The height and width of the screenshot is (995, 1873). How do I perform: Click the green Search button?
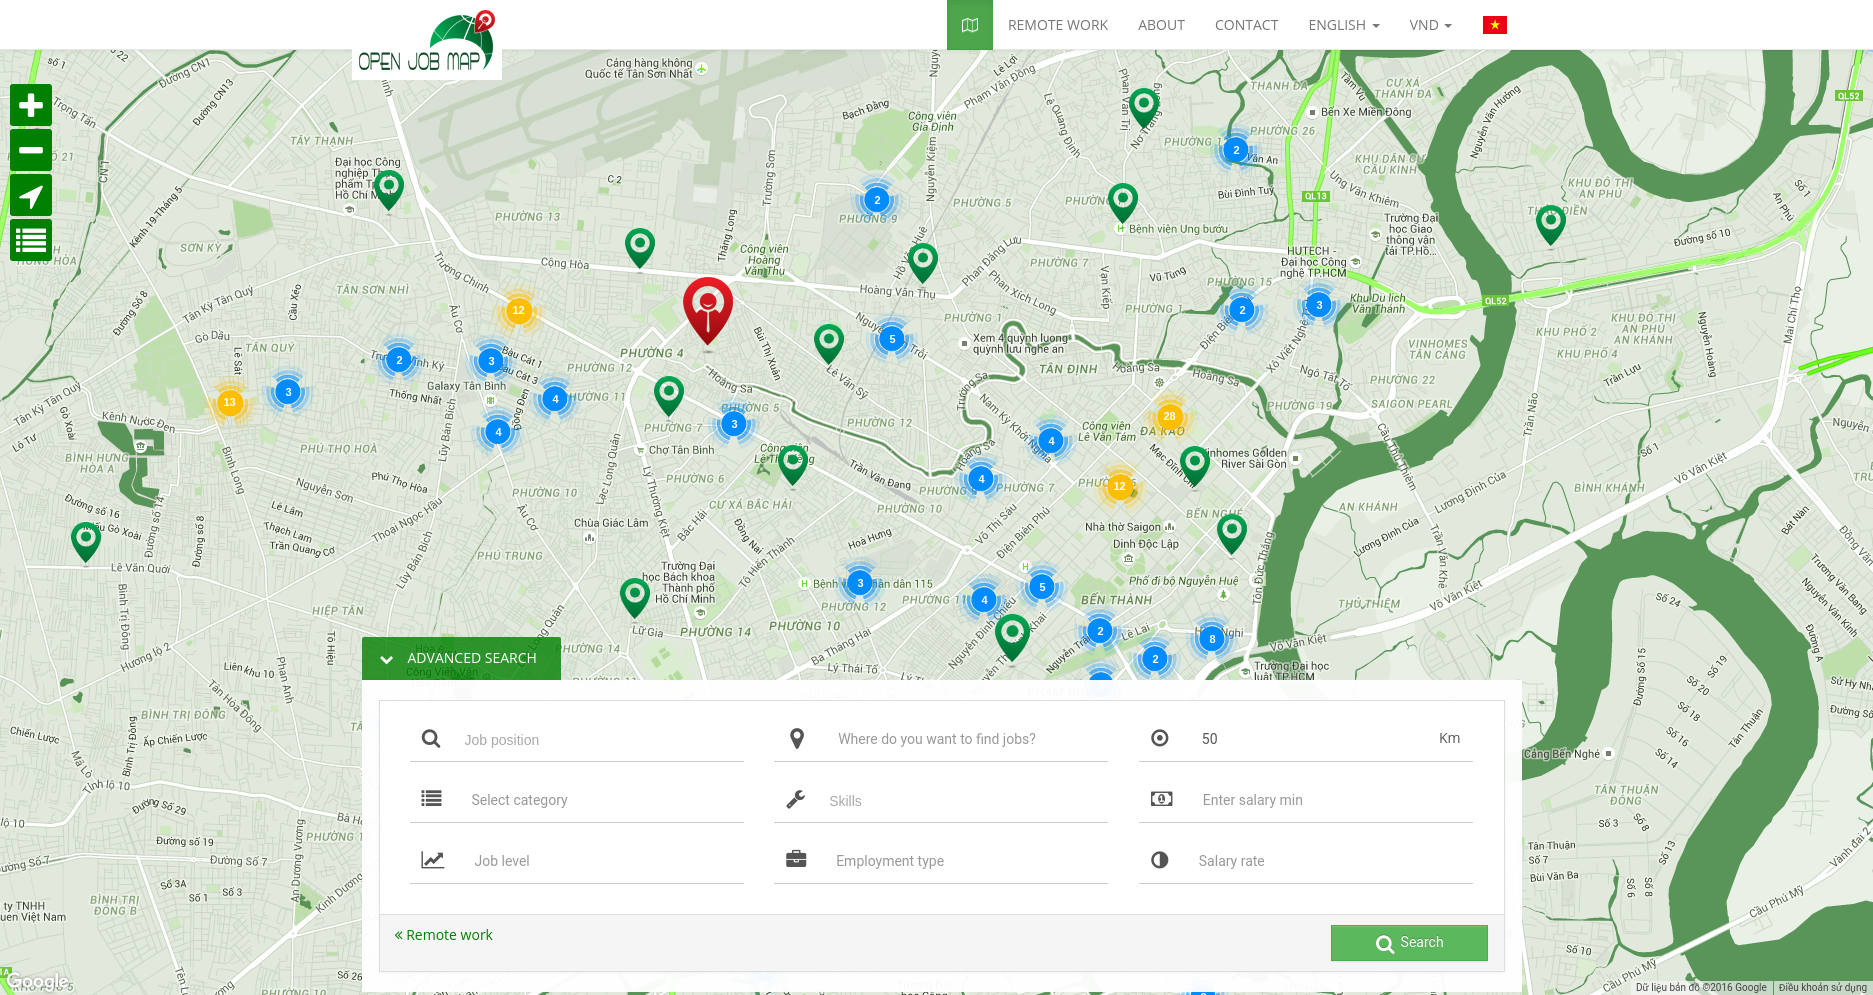point(1408,942)
